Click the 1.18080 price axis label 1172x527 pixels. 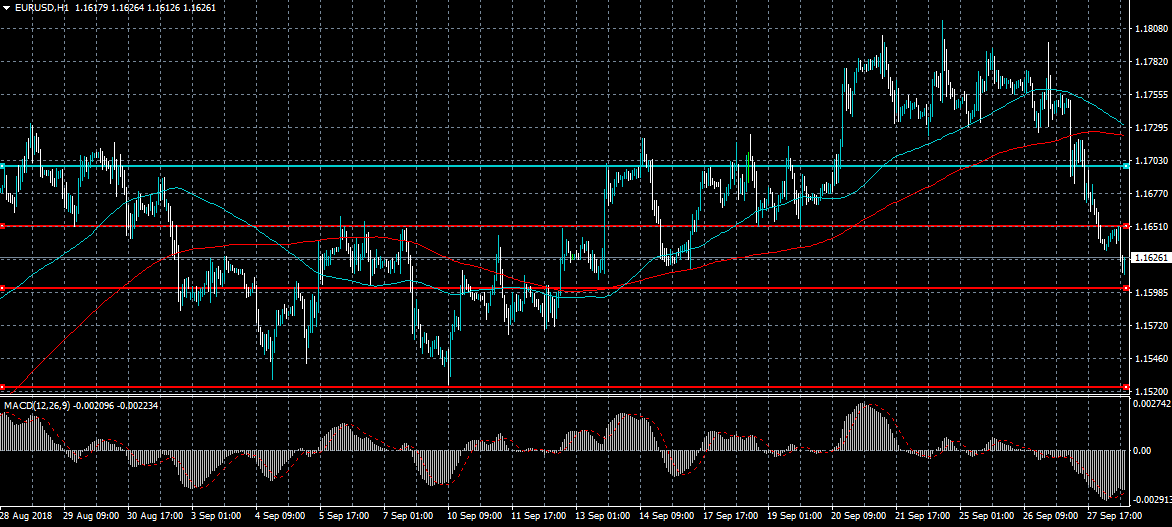(x=1150, y=29)
